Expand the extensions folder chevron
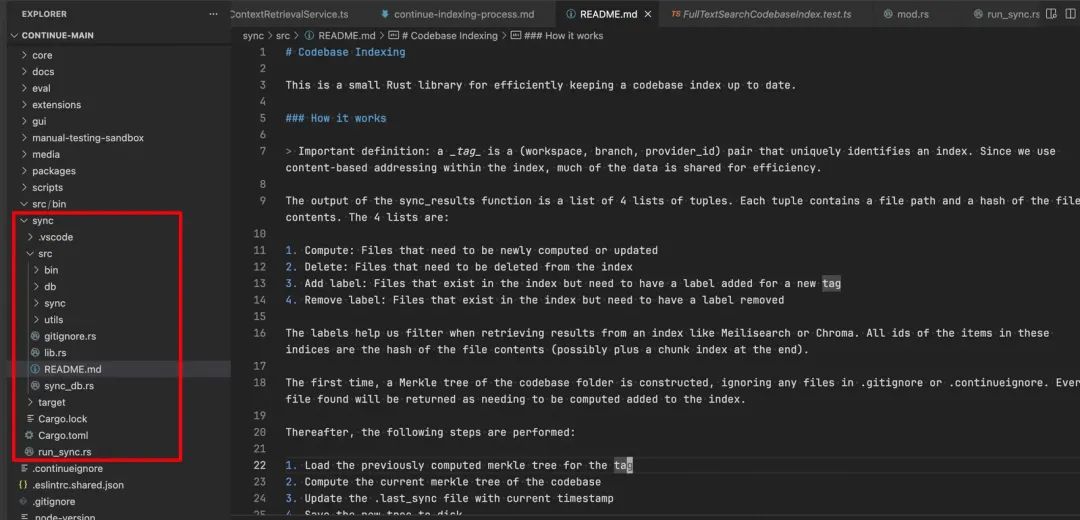1080x520 pixels. click(x=24, y=105)
